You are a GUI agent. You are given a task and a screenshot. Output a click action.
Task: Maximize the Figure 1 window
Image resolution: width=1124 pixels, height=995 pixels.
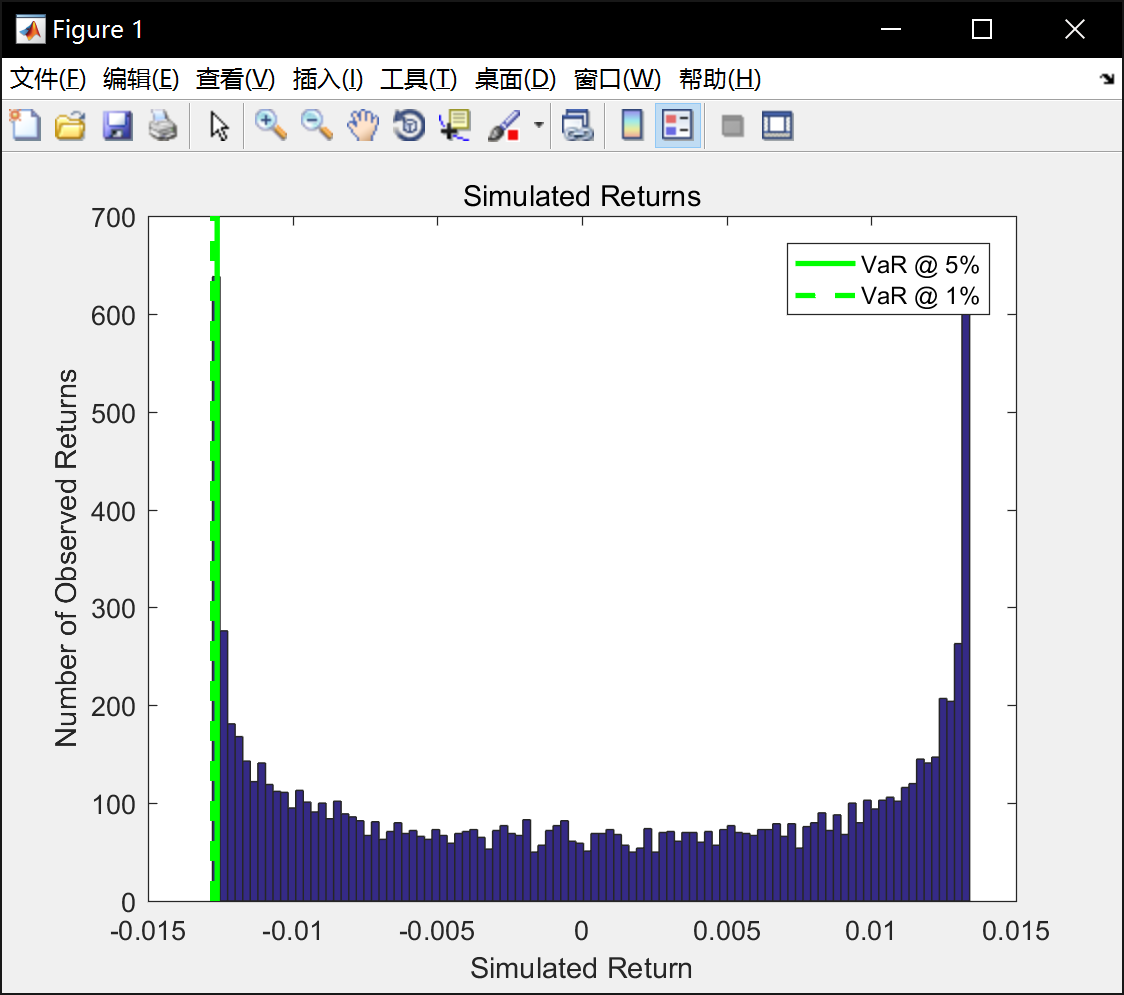click(x=982, y=29)
